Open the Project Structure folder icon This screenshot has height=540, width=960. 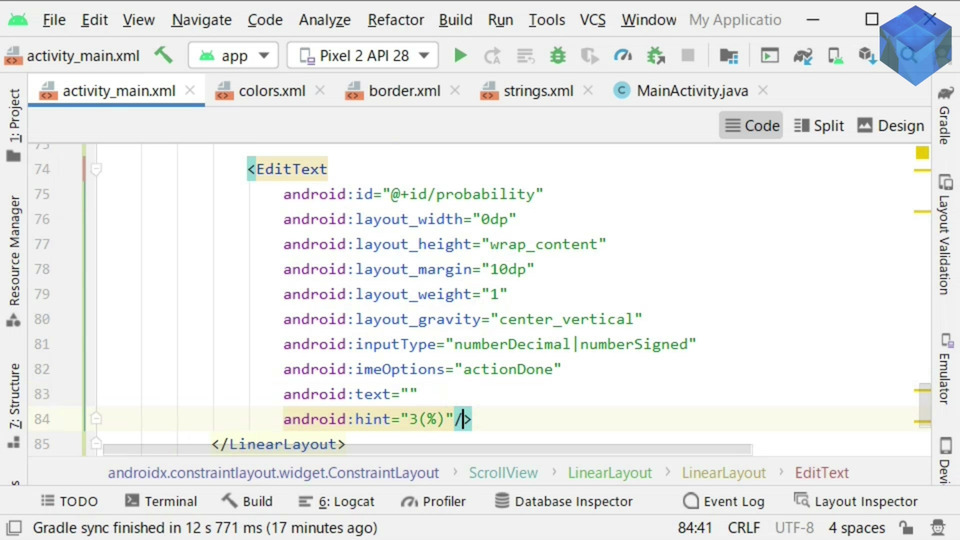tap(729, 56)
